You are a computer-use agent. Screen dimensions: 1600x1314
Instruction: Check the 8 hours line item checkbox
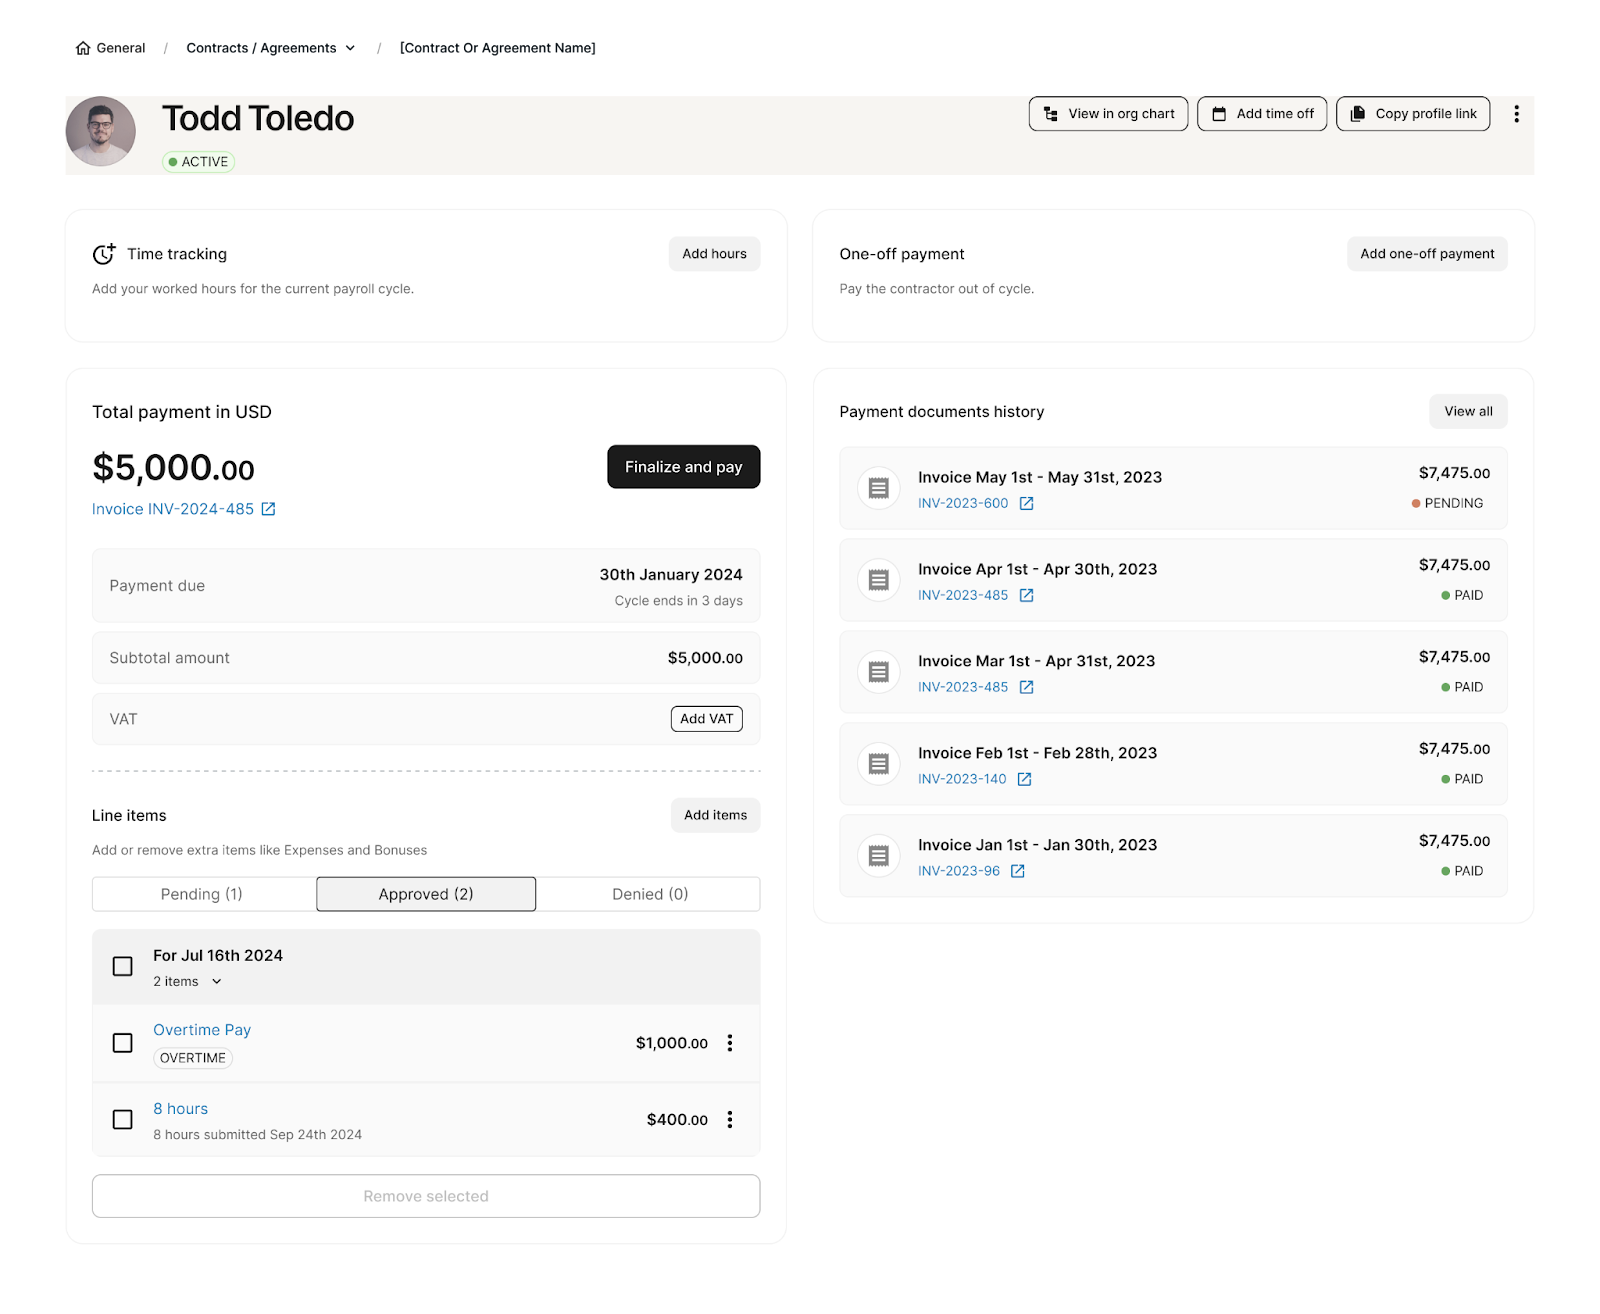123,1119
